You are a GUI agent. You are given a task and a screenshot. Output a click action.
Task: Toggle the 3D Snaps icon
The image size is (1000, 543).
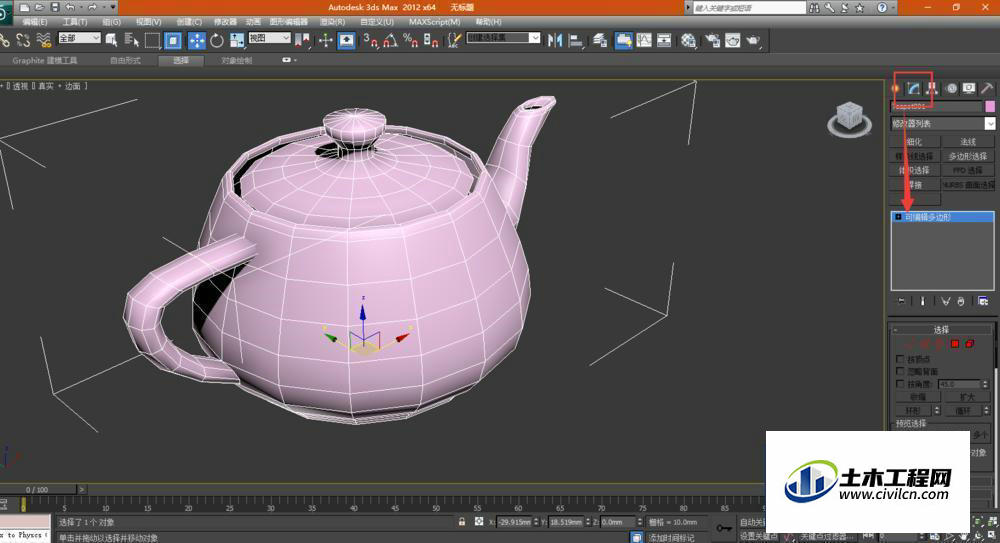(x=371, y=40)
